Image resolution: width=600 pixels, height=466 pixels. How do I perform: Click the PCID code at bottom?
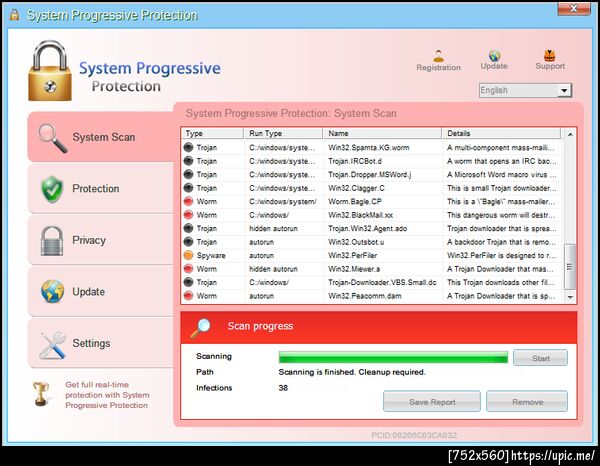pos(414,435)
